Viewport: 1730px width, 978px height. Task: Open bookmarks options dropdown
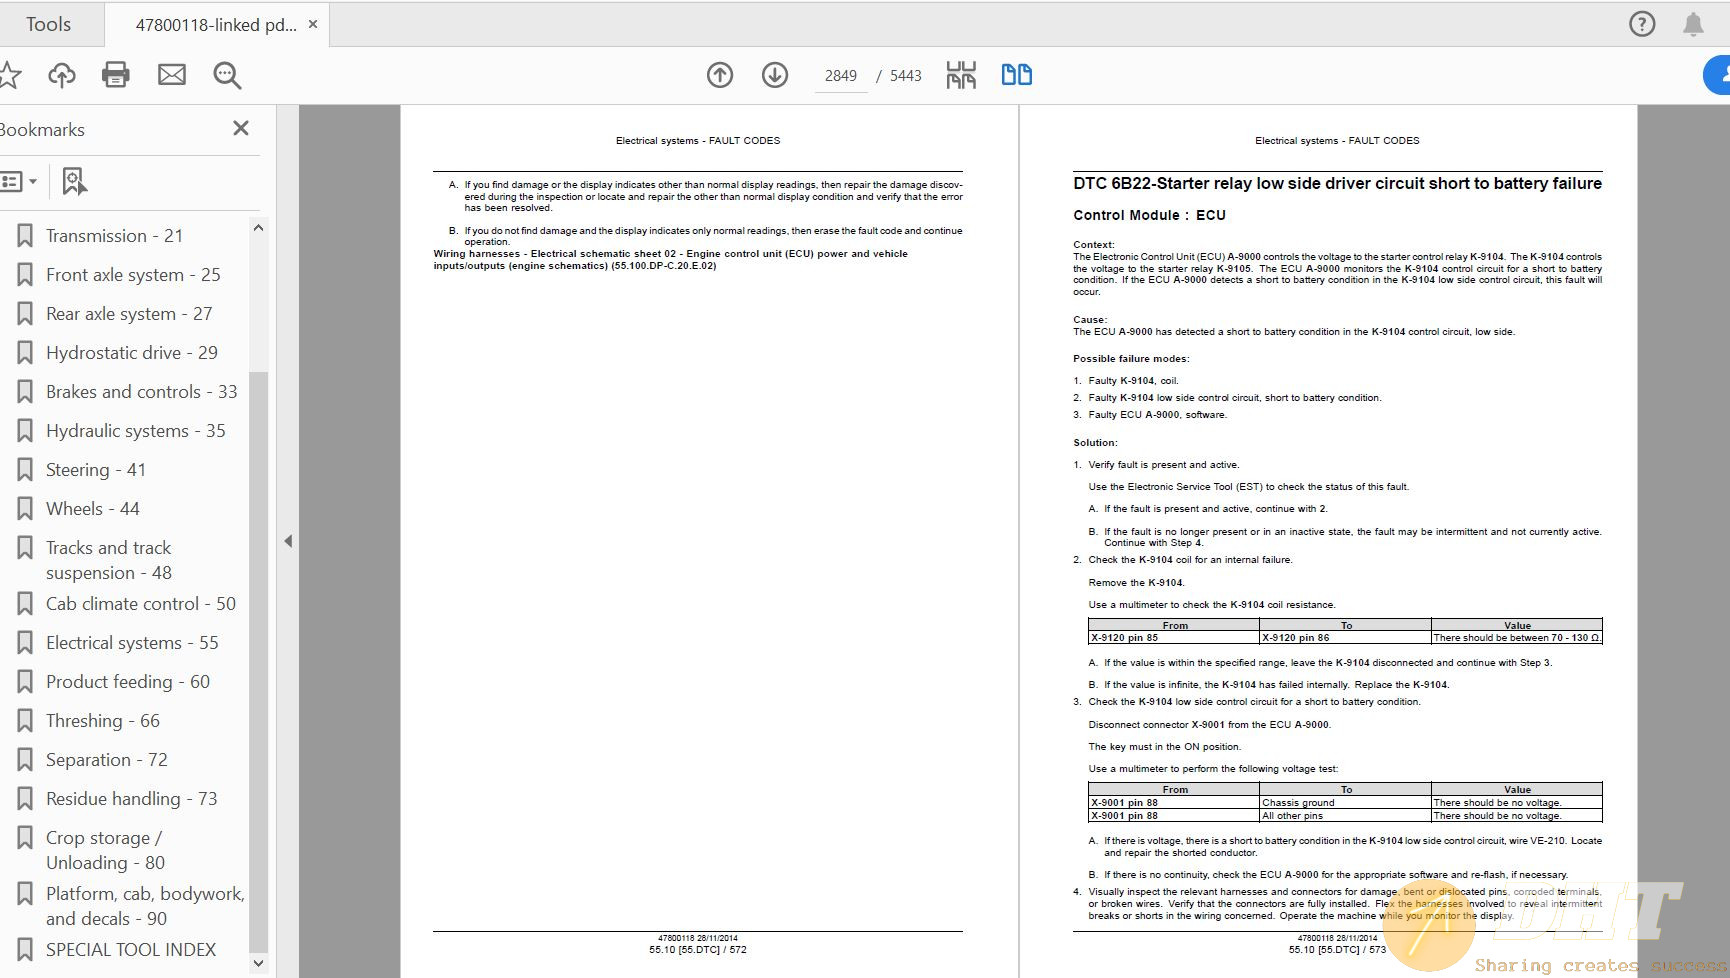pyautogui.click(x=19, y=181)
